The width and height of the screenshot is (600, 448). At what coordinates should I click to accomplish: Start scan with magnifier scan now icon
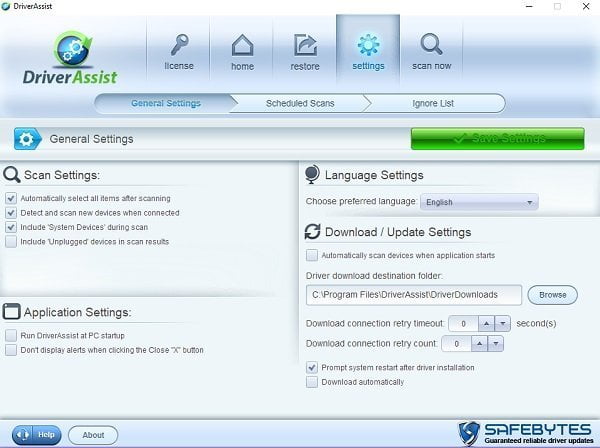431,44
